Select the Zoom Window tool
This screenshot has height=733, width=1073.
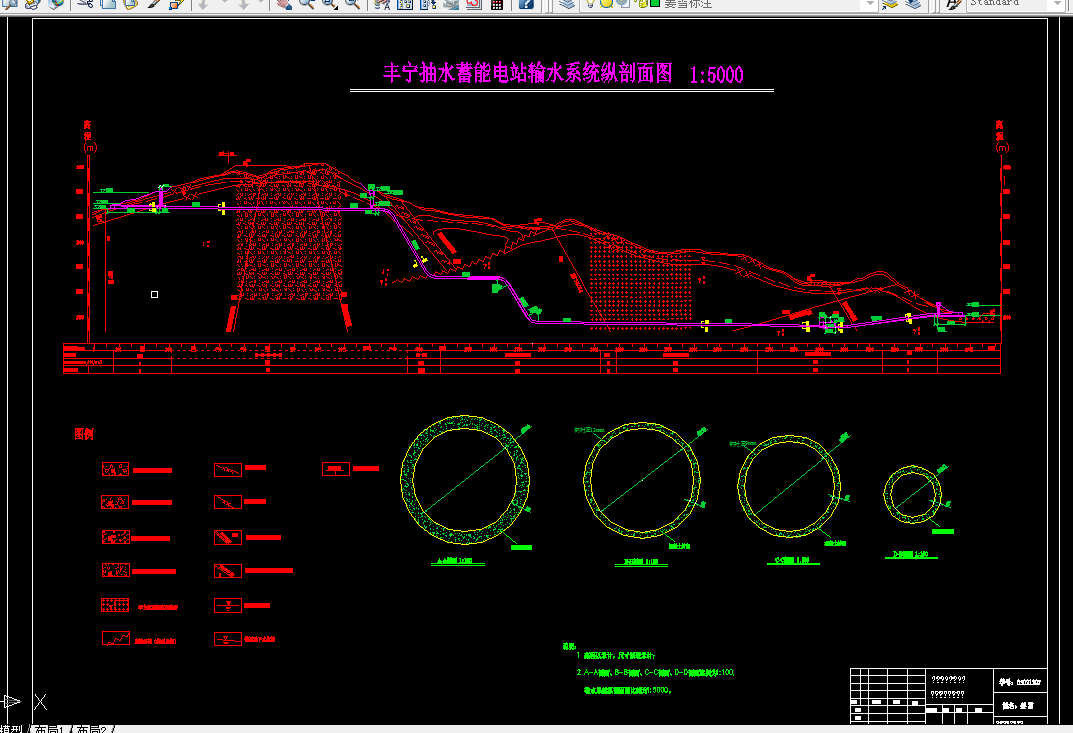tap(329, 3)
